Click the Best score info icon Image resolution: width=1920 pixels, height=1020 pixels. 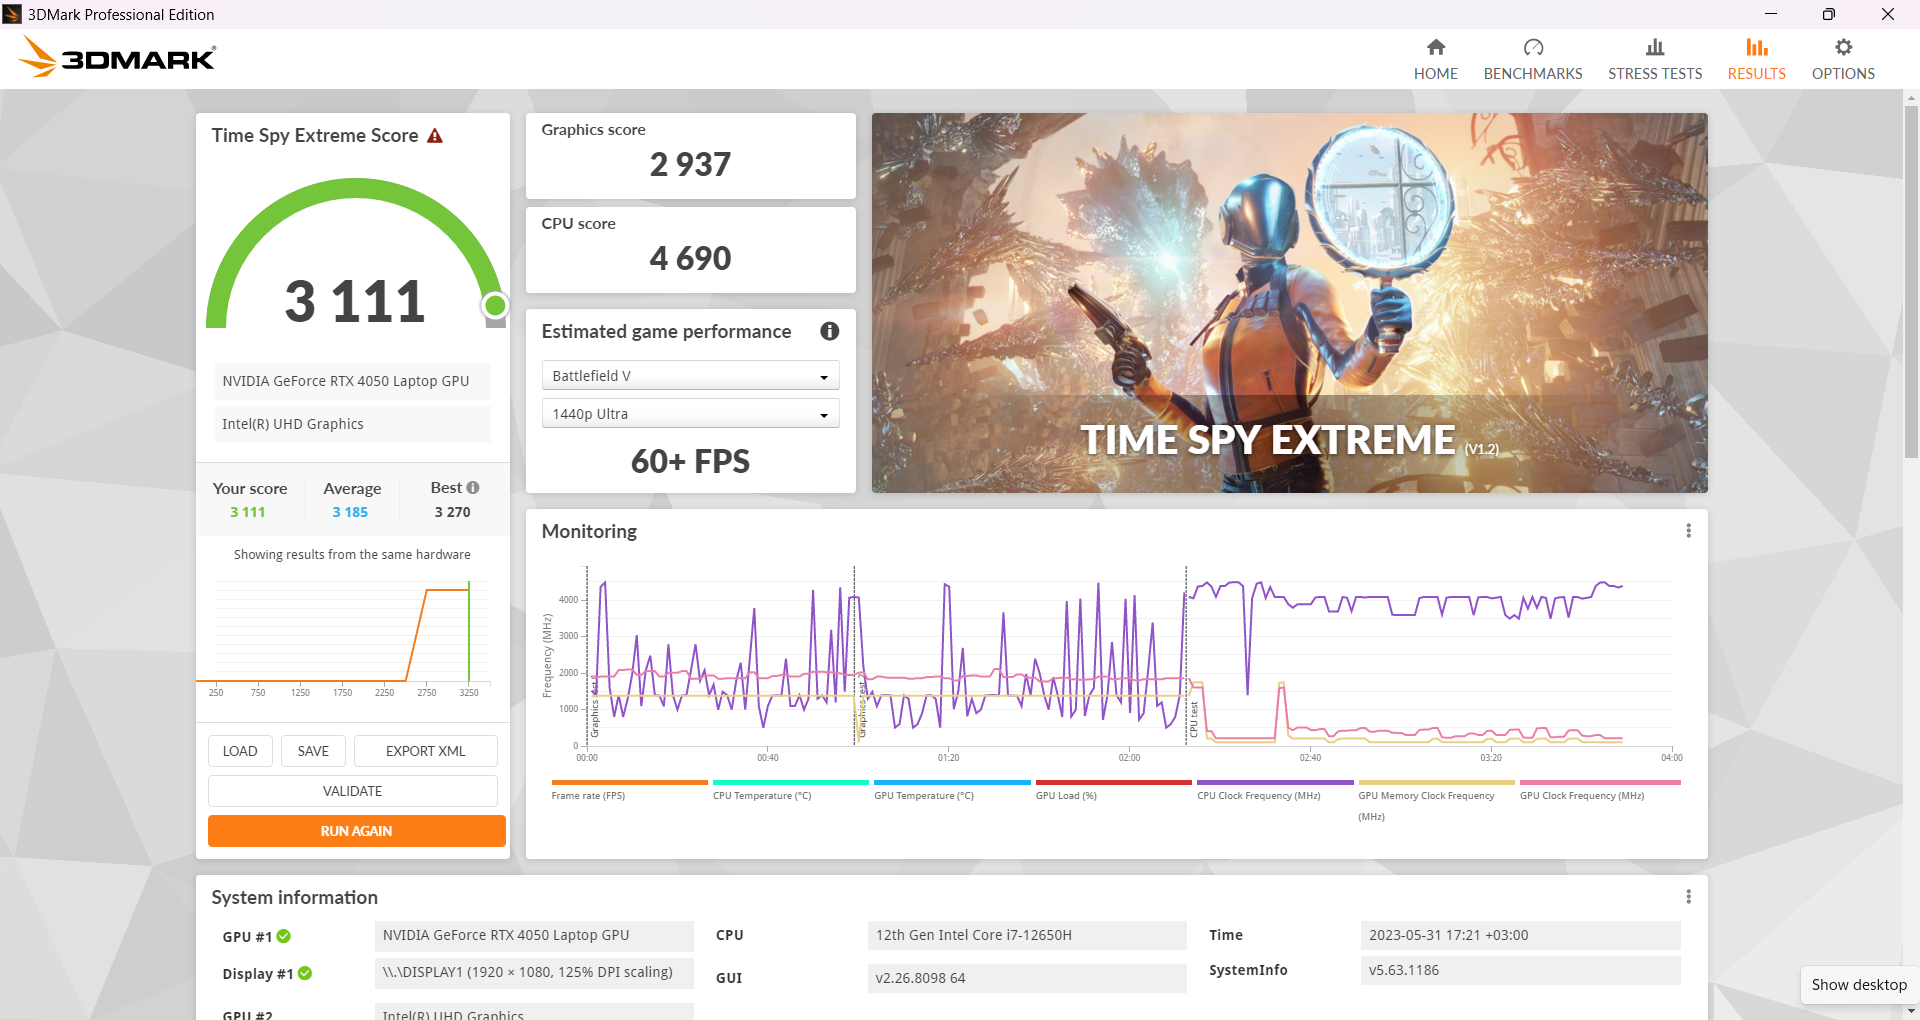[x=473, y=488]
